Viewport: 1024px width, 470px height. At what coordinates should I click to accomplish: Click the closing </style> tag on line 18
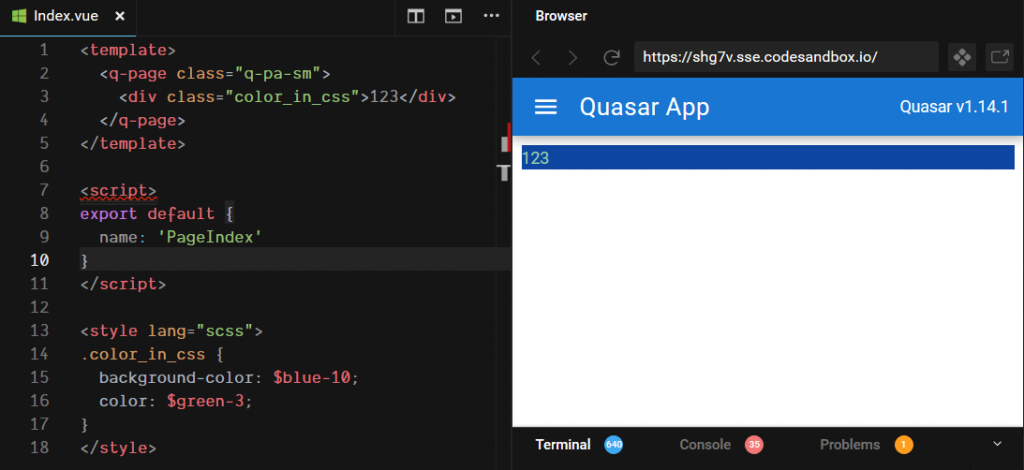click(118, 448)
